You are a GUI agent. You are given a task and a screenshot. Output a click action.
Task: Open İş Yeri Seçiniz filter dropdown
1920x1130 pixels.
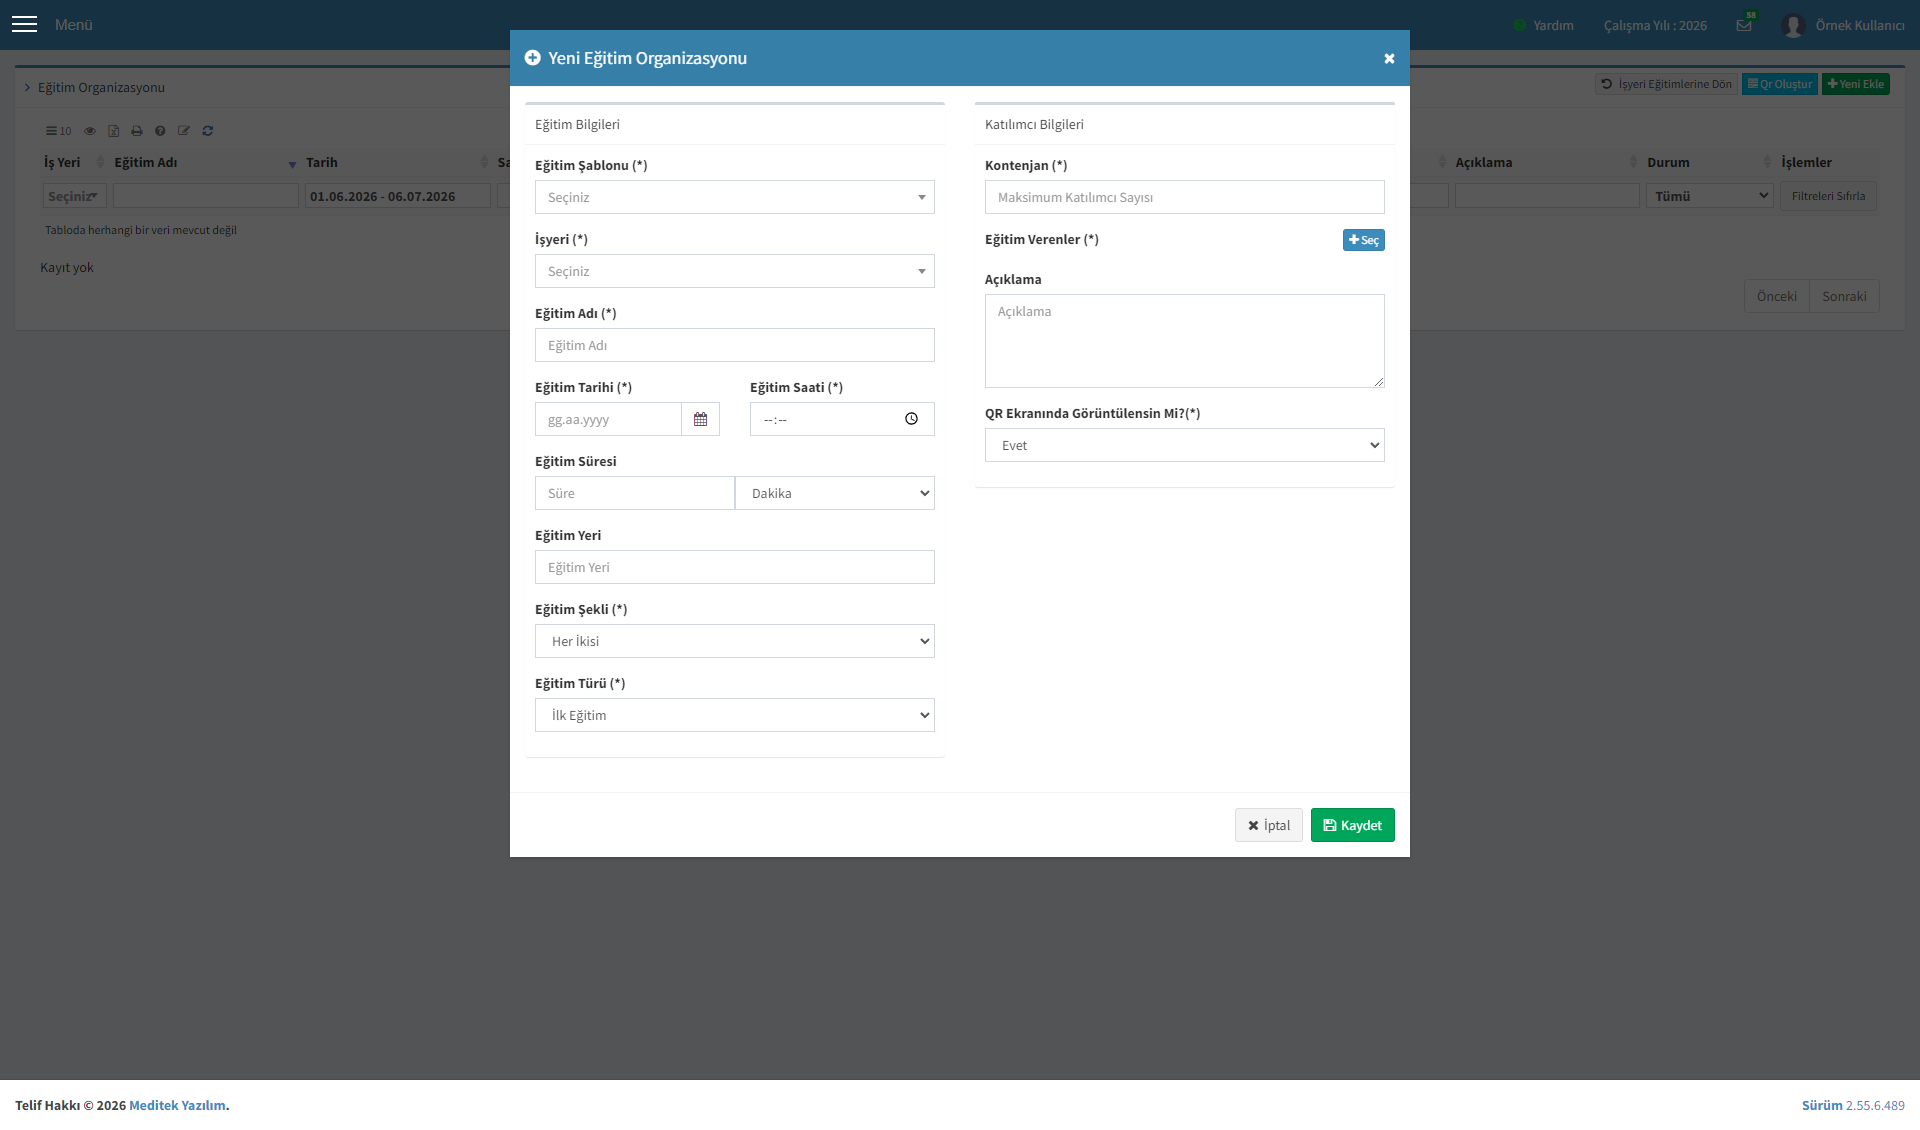point(74,196)
